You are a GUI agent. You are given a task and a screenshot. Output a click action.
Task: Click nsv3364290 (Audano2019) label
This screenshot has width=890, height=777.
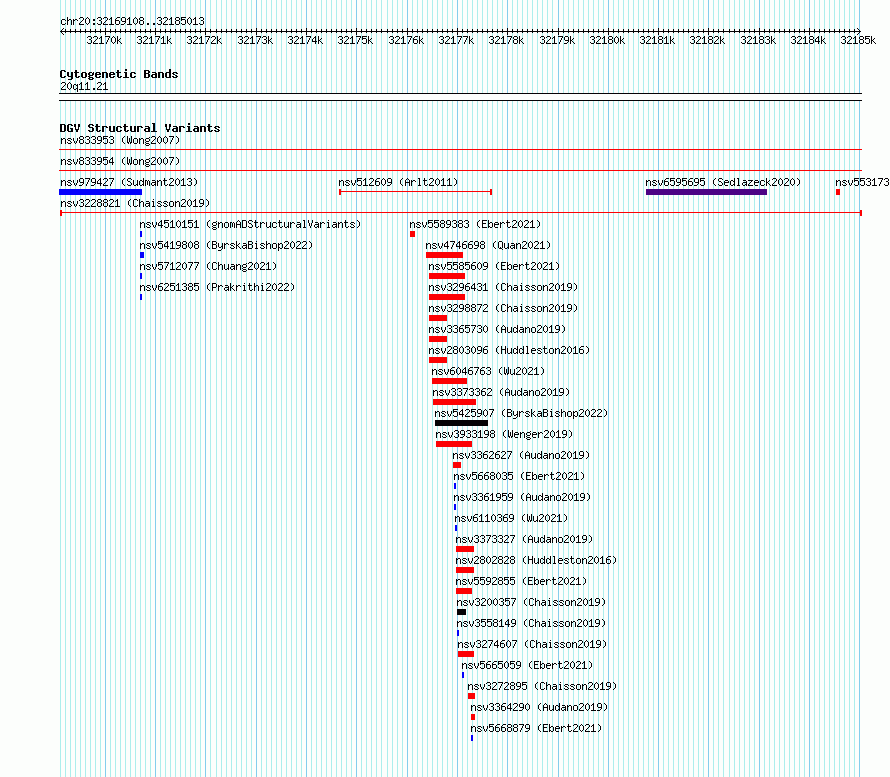pos(539,707)
